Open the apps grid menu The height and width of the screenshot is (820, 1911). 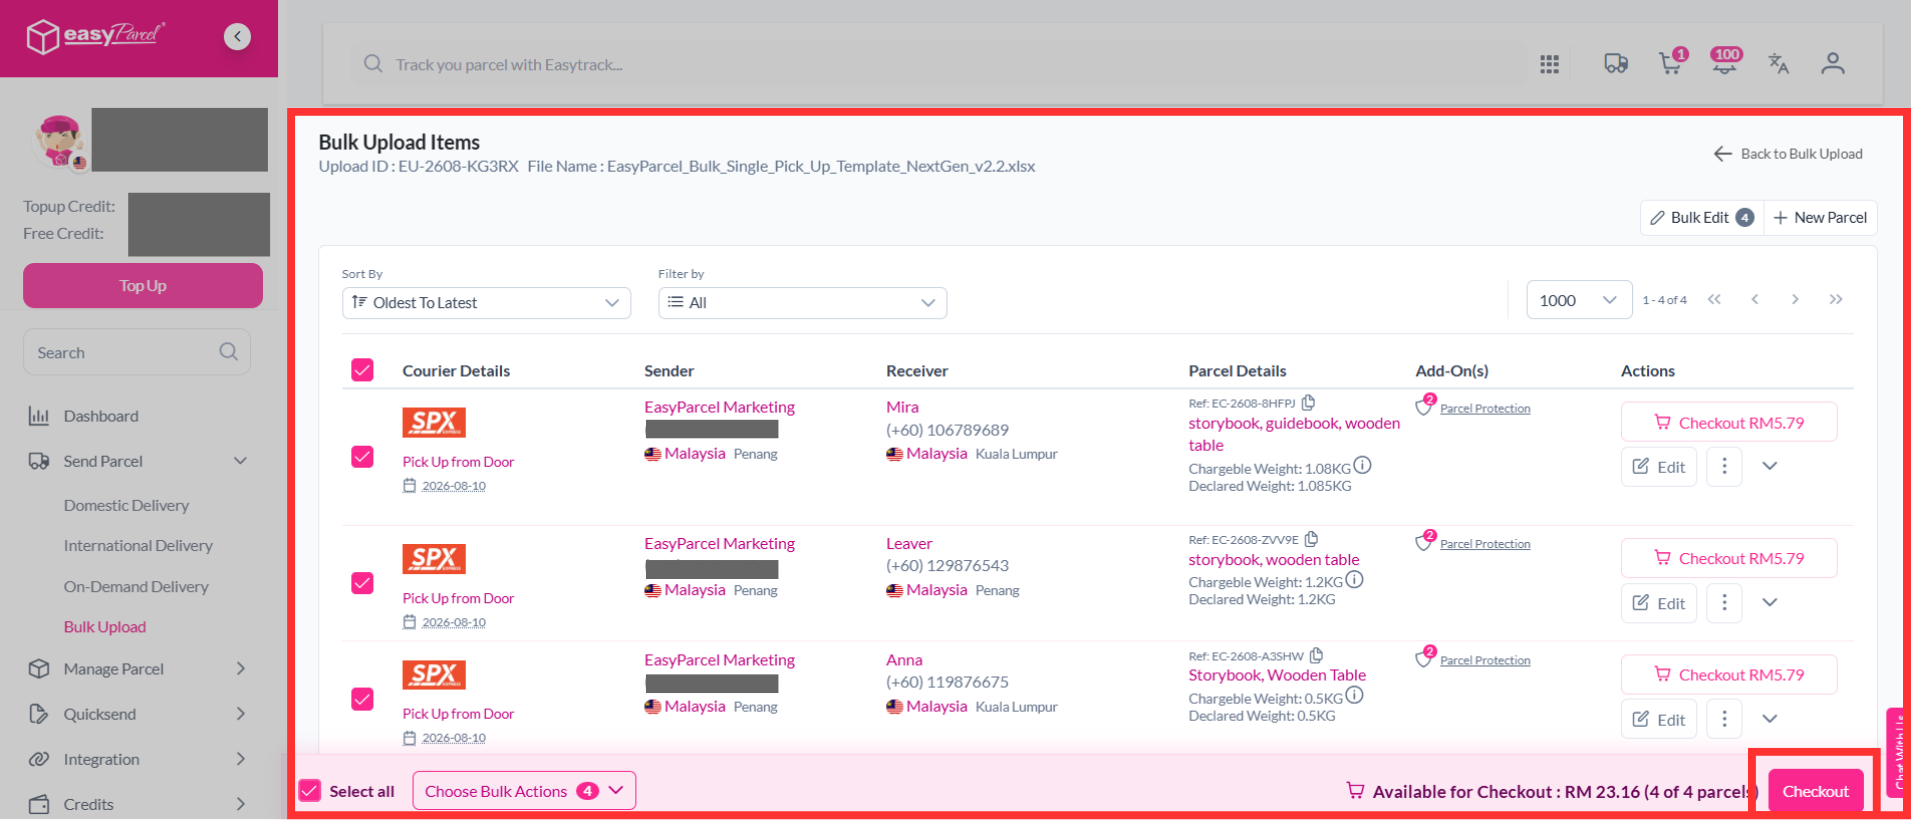[1549, 64]
